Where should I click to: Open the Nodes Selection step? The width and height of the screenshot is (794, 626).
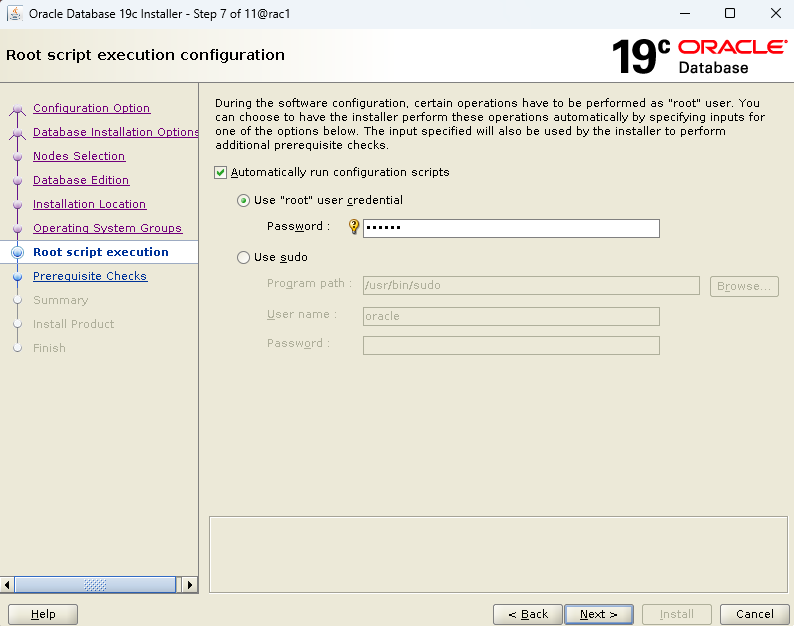coord(79,156)
